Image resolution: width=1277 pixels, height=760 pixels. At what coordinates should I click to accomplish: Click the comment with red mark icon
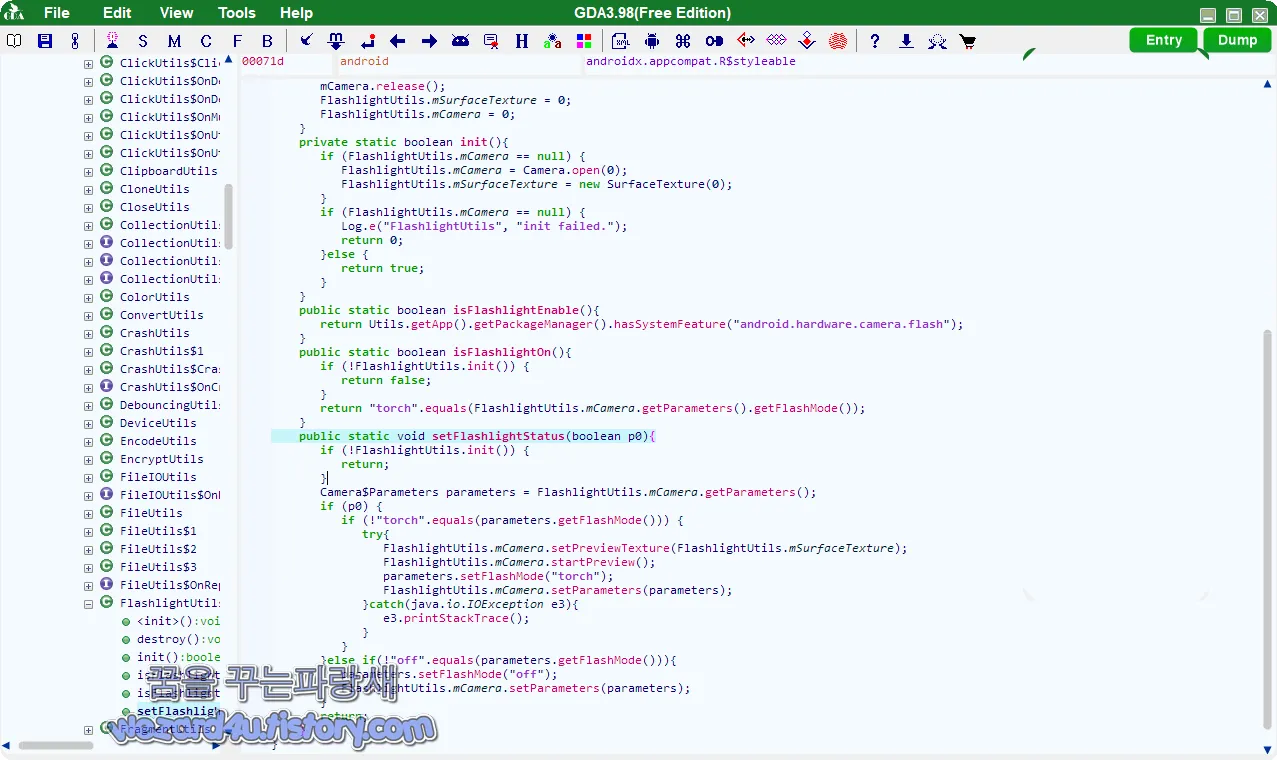click(491, 41)
